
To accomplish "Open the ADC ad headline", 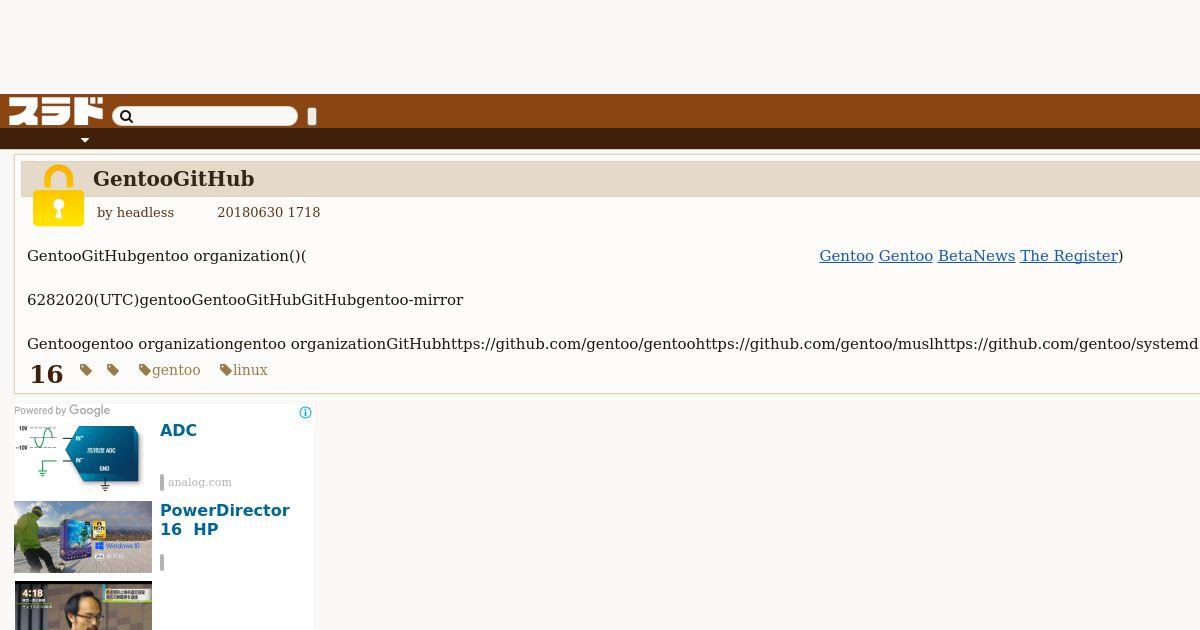I will pos(178,430).
